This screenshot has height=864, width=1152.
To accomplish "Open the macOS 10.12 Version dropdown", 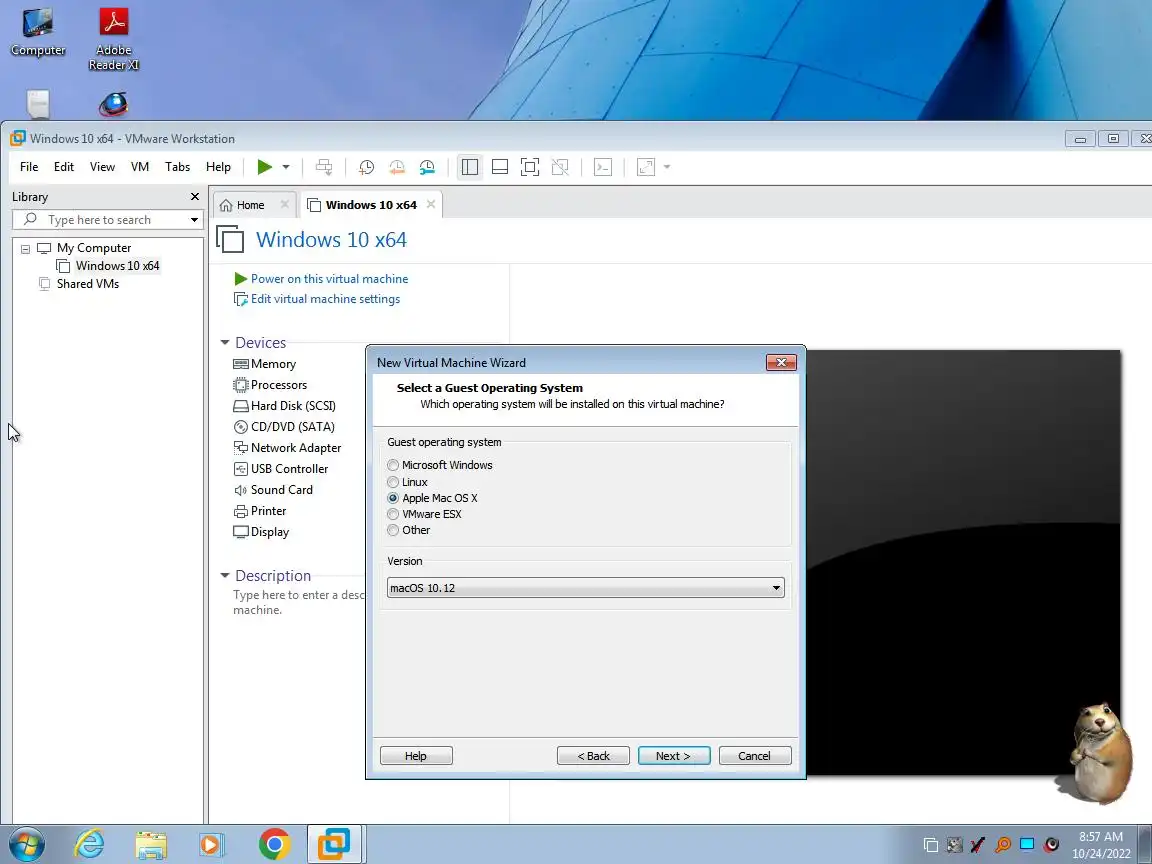I will (586, 588).
